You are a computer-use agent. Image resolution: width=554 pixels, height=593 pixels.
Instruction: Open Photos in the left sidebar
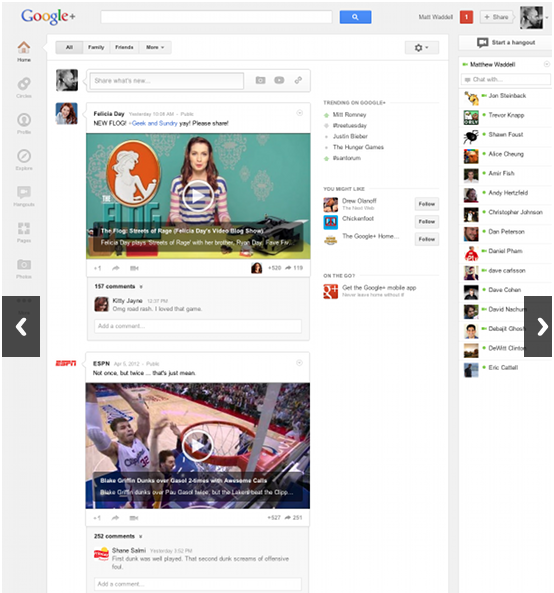[x=24, y=268]
